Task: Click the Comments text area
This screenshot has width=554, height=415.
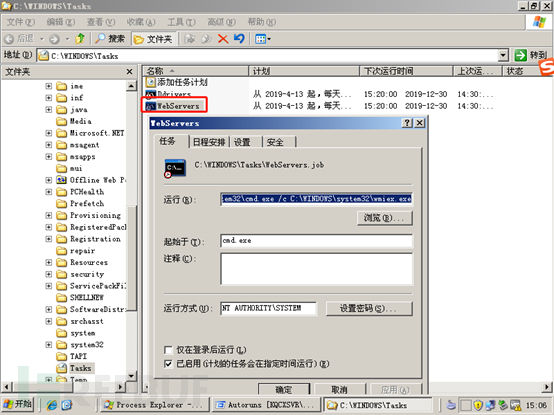Action: pos(316,269)
